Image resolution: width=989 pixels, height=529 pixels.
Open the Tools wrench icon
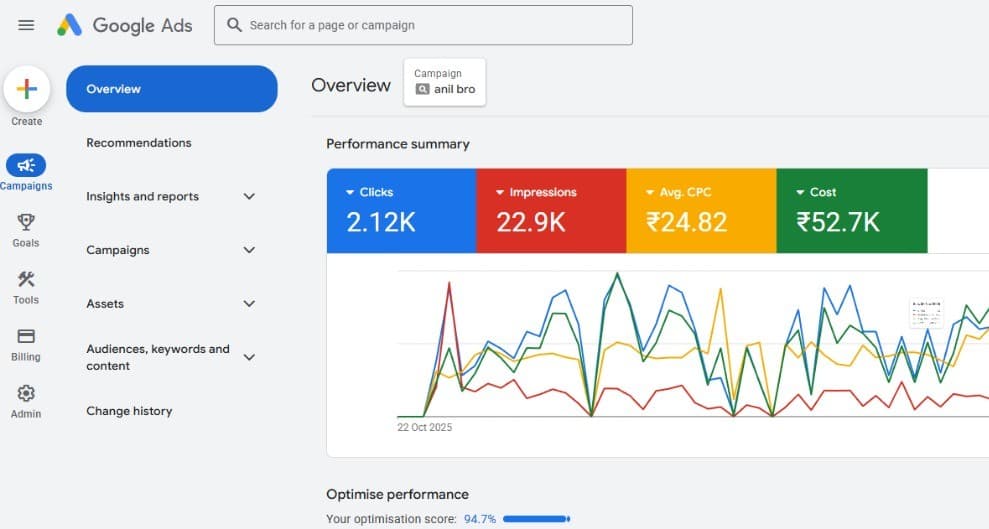pos(26,280)
